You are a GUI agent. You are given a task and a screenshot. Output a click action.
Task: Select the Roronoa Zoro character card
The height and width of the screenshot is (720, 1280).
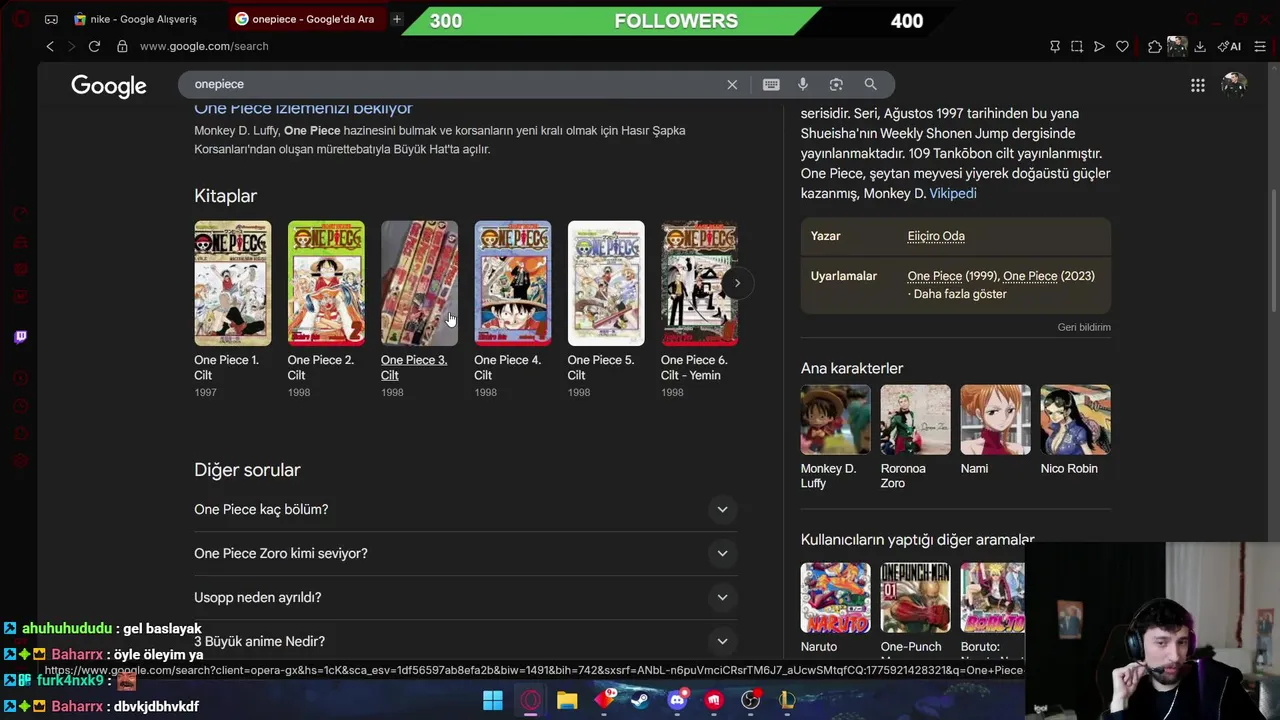tap(915, 437)
